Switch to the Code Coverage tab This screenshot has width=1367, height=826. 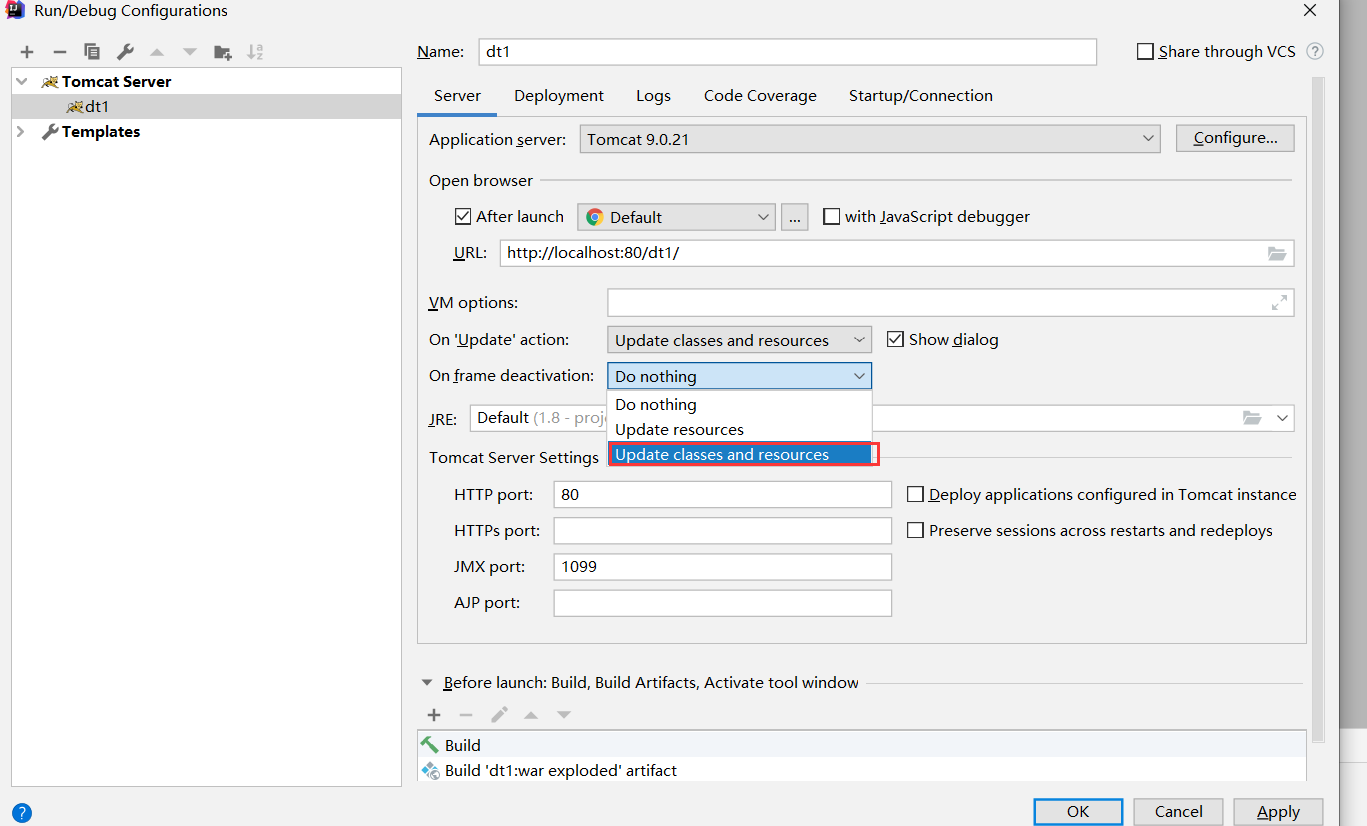(x=760, y=96)
